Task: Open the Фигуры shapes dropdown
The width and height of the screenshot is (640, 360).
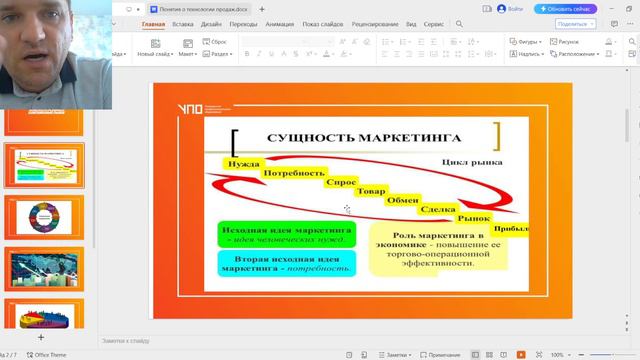Action: [525, 42]
